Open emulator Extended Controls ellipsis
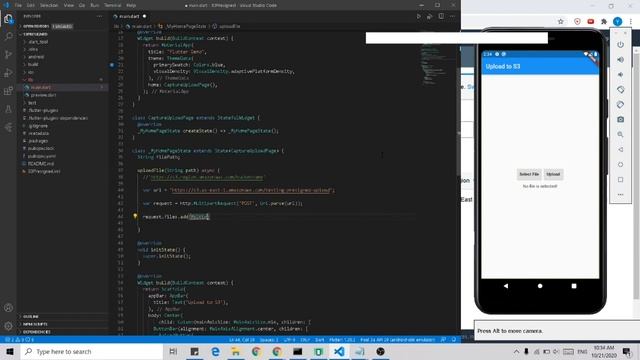The image size is (640, 360). (620, 195)
